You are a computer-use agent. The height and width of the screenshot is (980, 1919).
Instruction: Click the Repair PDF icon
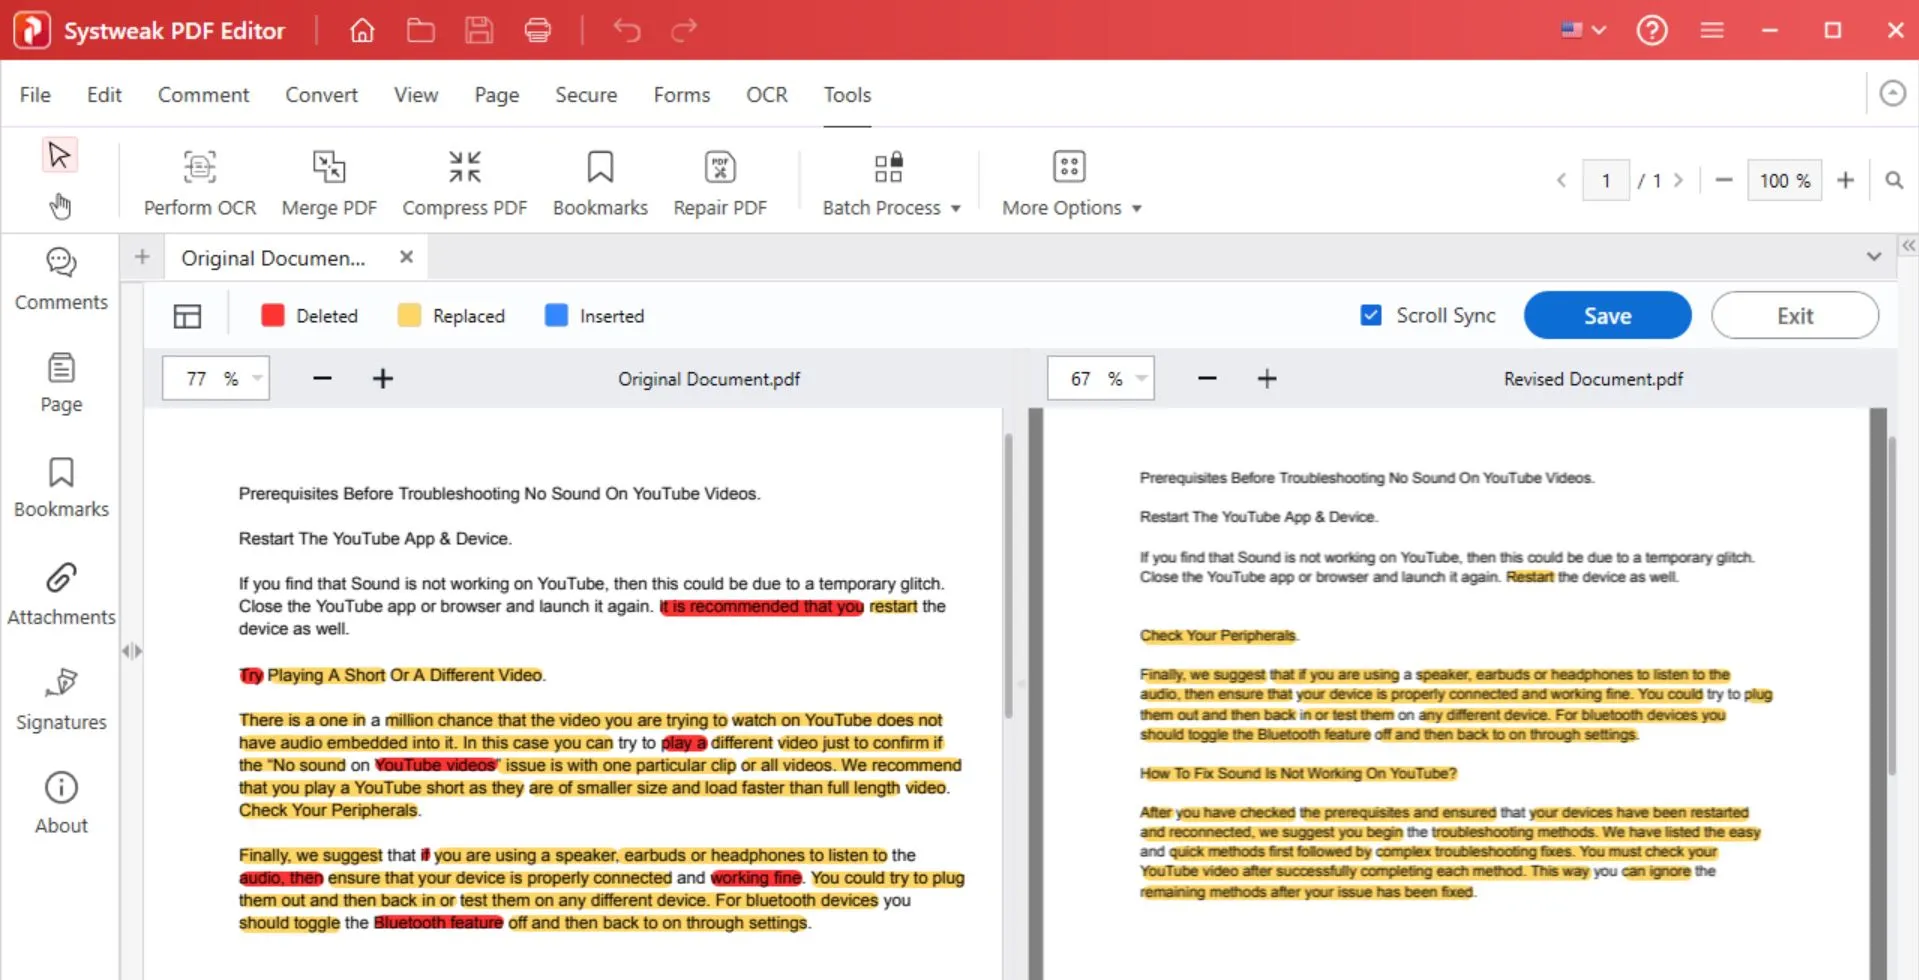pyautogui.click(x=720, y=167)
